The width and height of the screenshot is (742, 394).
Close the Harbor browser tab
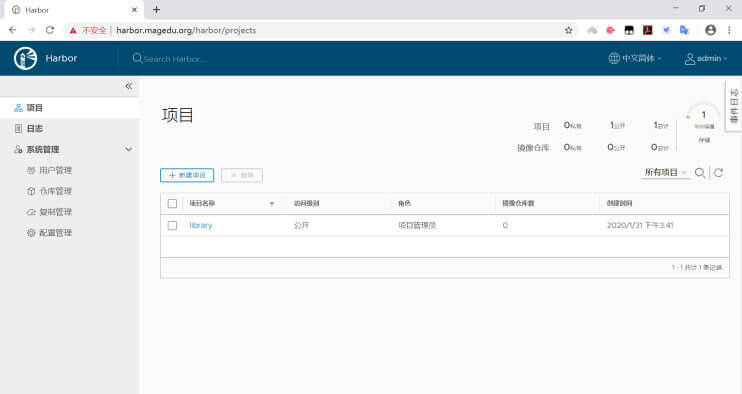[x=134, y=9]
